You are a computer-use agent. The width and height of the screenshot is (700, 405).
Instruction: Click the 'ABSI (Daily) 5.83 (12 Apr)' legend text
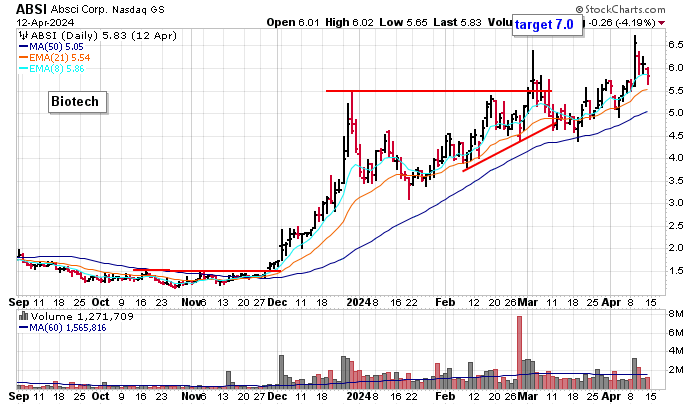(x=104, y=36)
